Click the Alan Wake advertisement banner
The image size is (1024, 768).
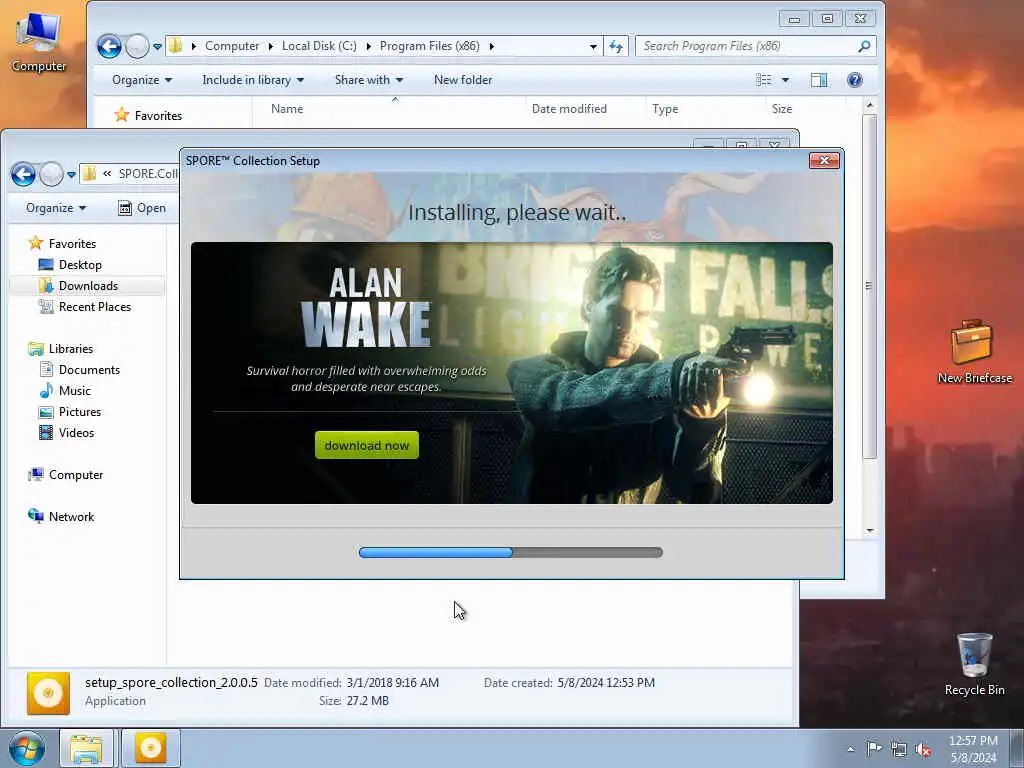click(511, 373)
